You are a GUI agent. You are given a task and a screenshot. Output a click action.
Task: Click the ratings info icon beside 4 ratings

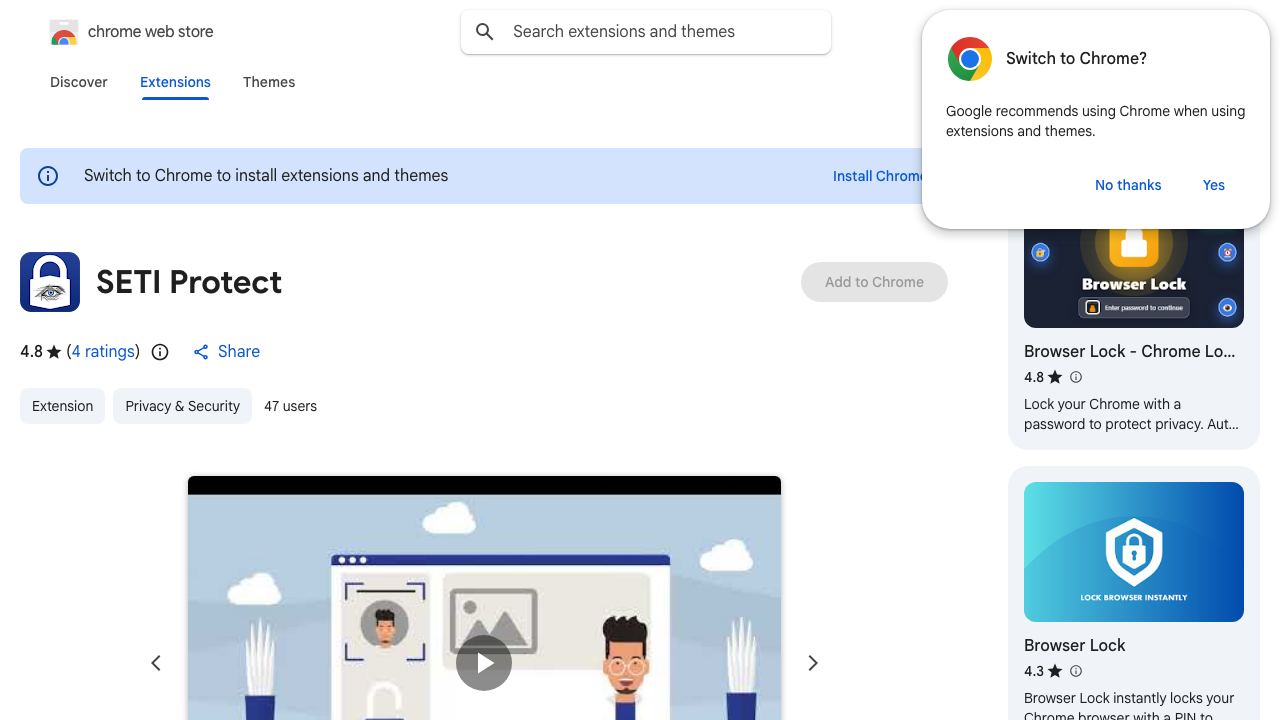coord(160,352)
